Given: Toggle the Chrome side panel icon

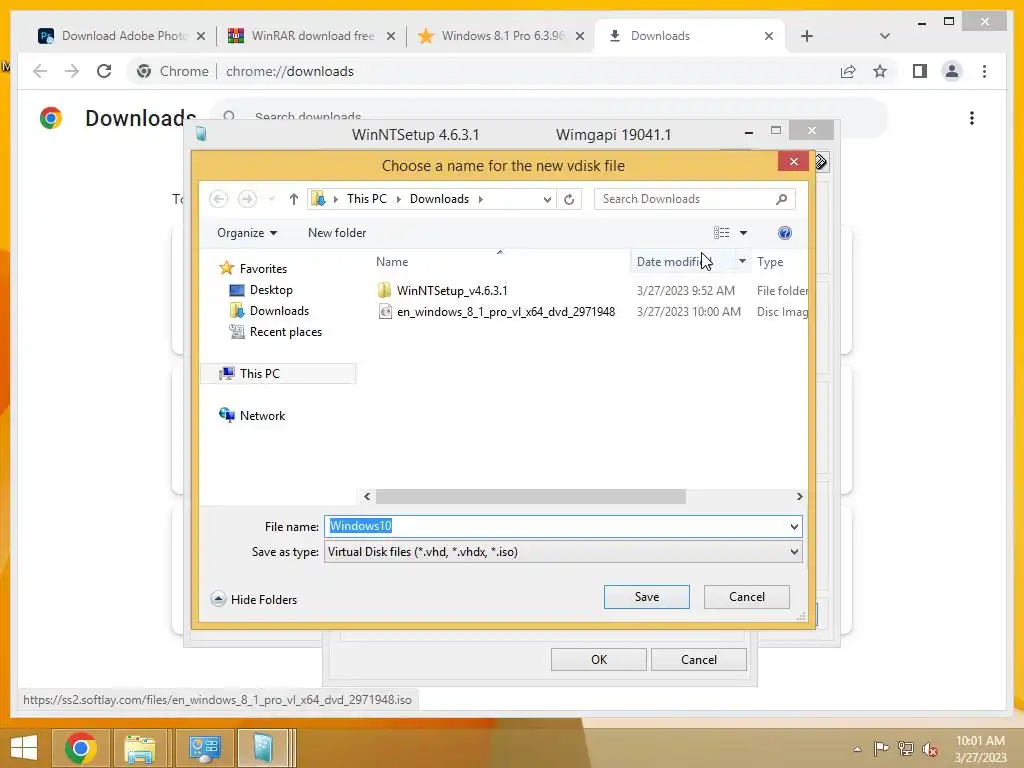Looking at the screenshot, I should (x=920, y=71).
